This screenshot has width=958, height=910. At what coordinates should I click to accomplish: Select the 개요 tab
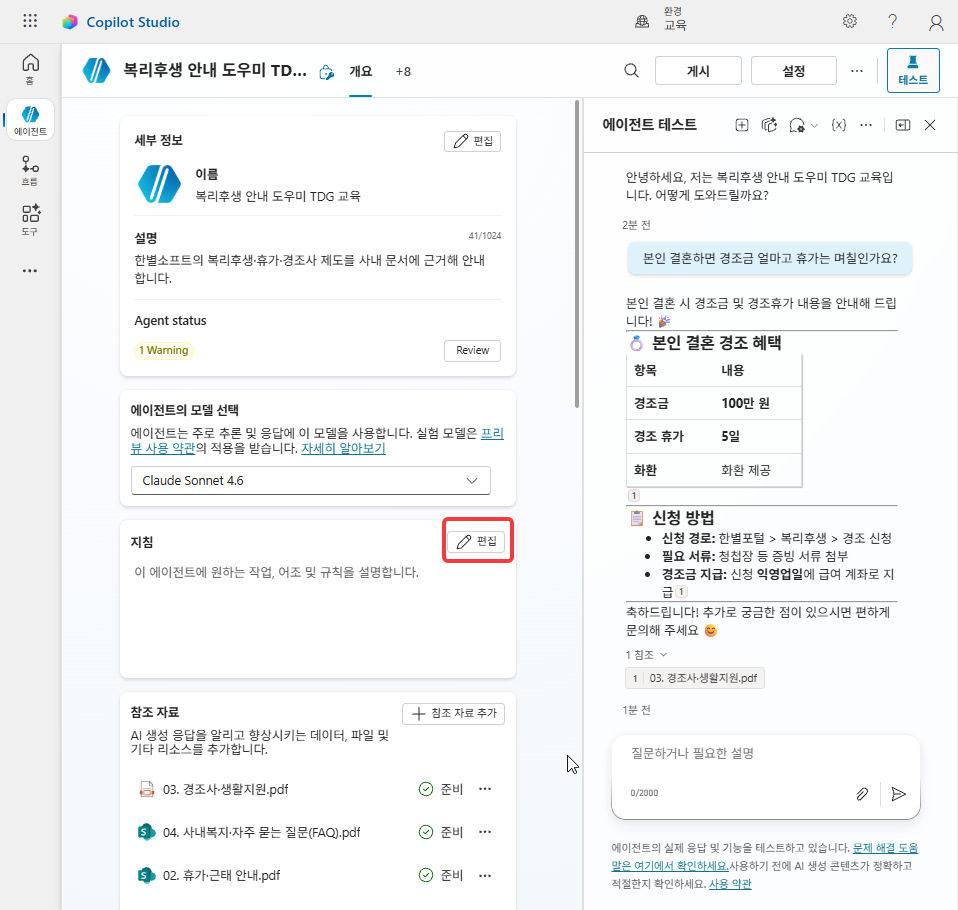pyautogui.click(x=360, y=72)
